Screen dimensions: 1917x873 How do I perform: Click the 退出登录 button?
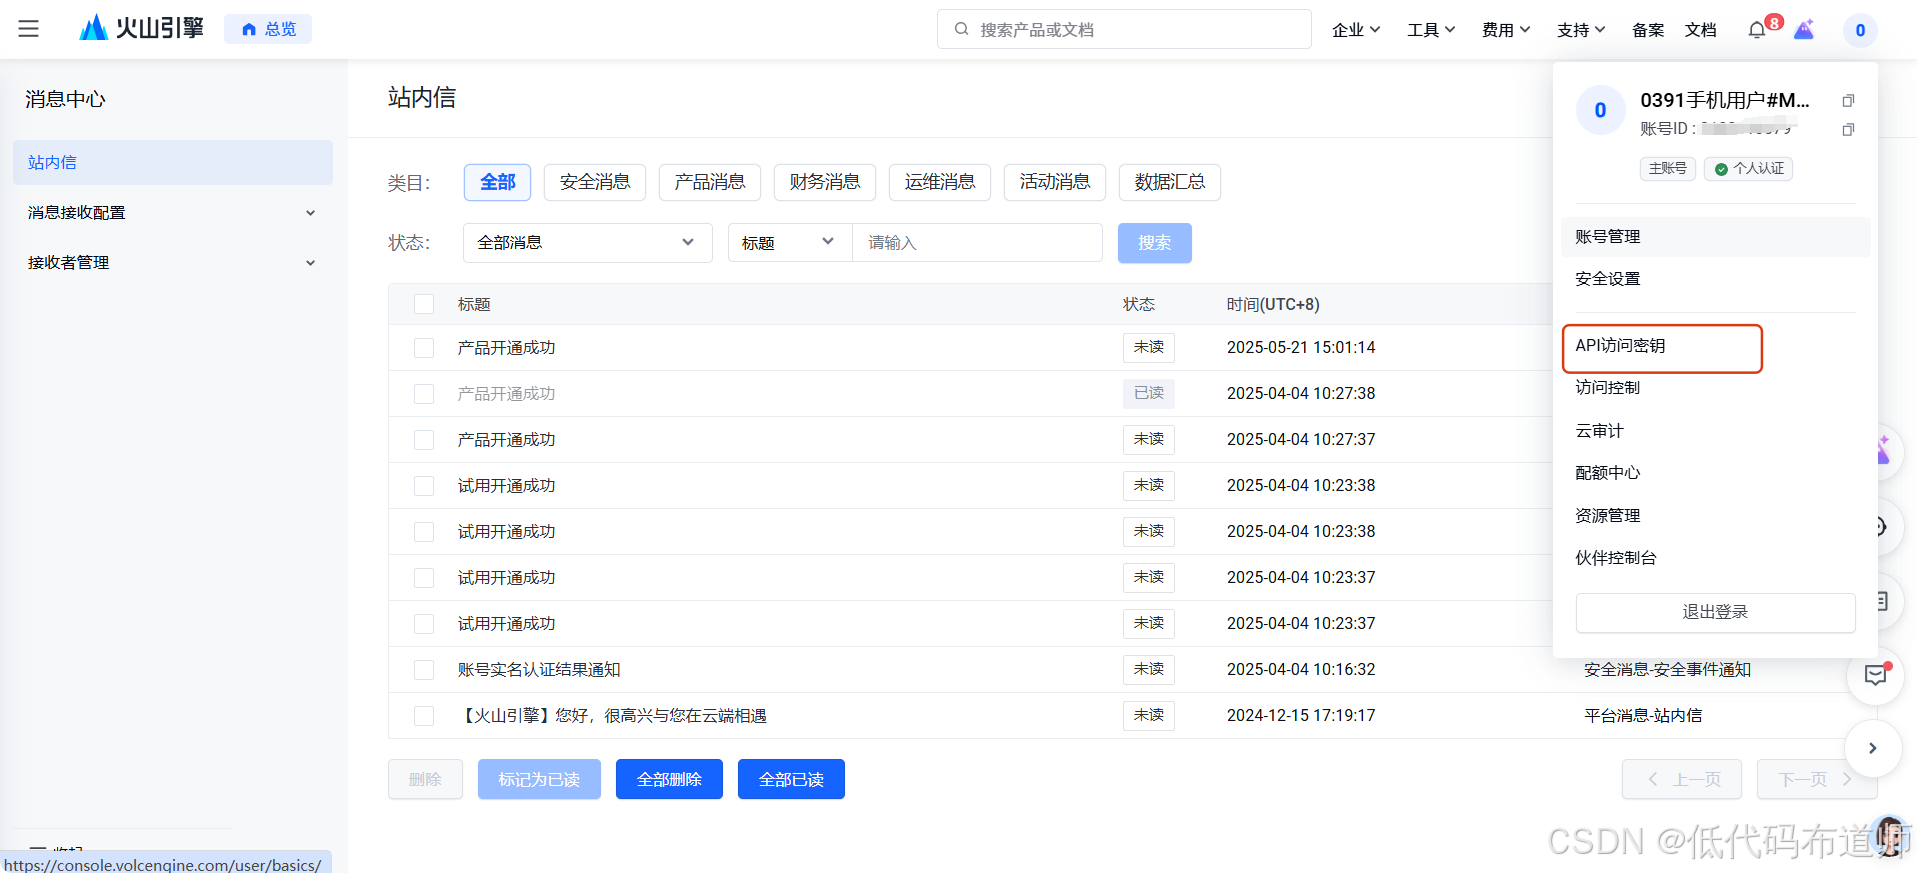tap(1715, 612)
